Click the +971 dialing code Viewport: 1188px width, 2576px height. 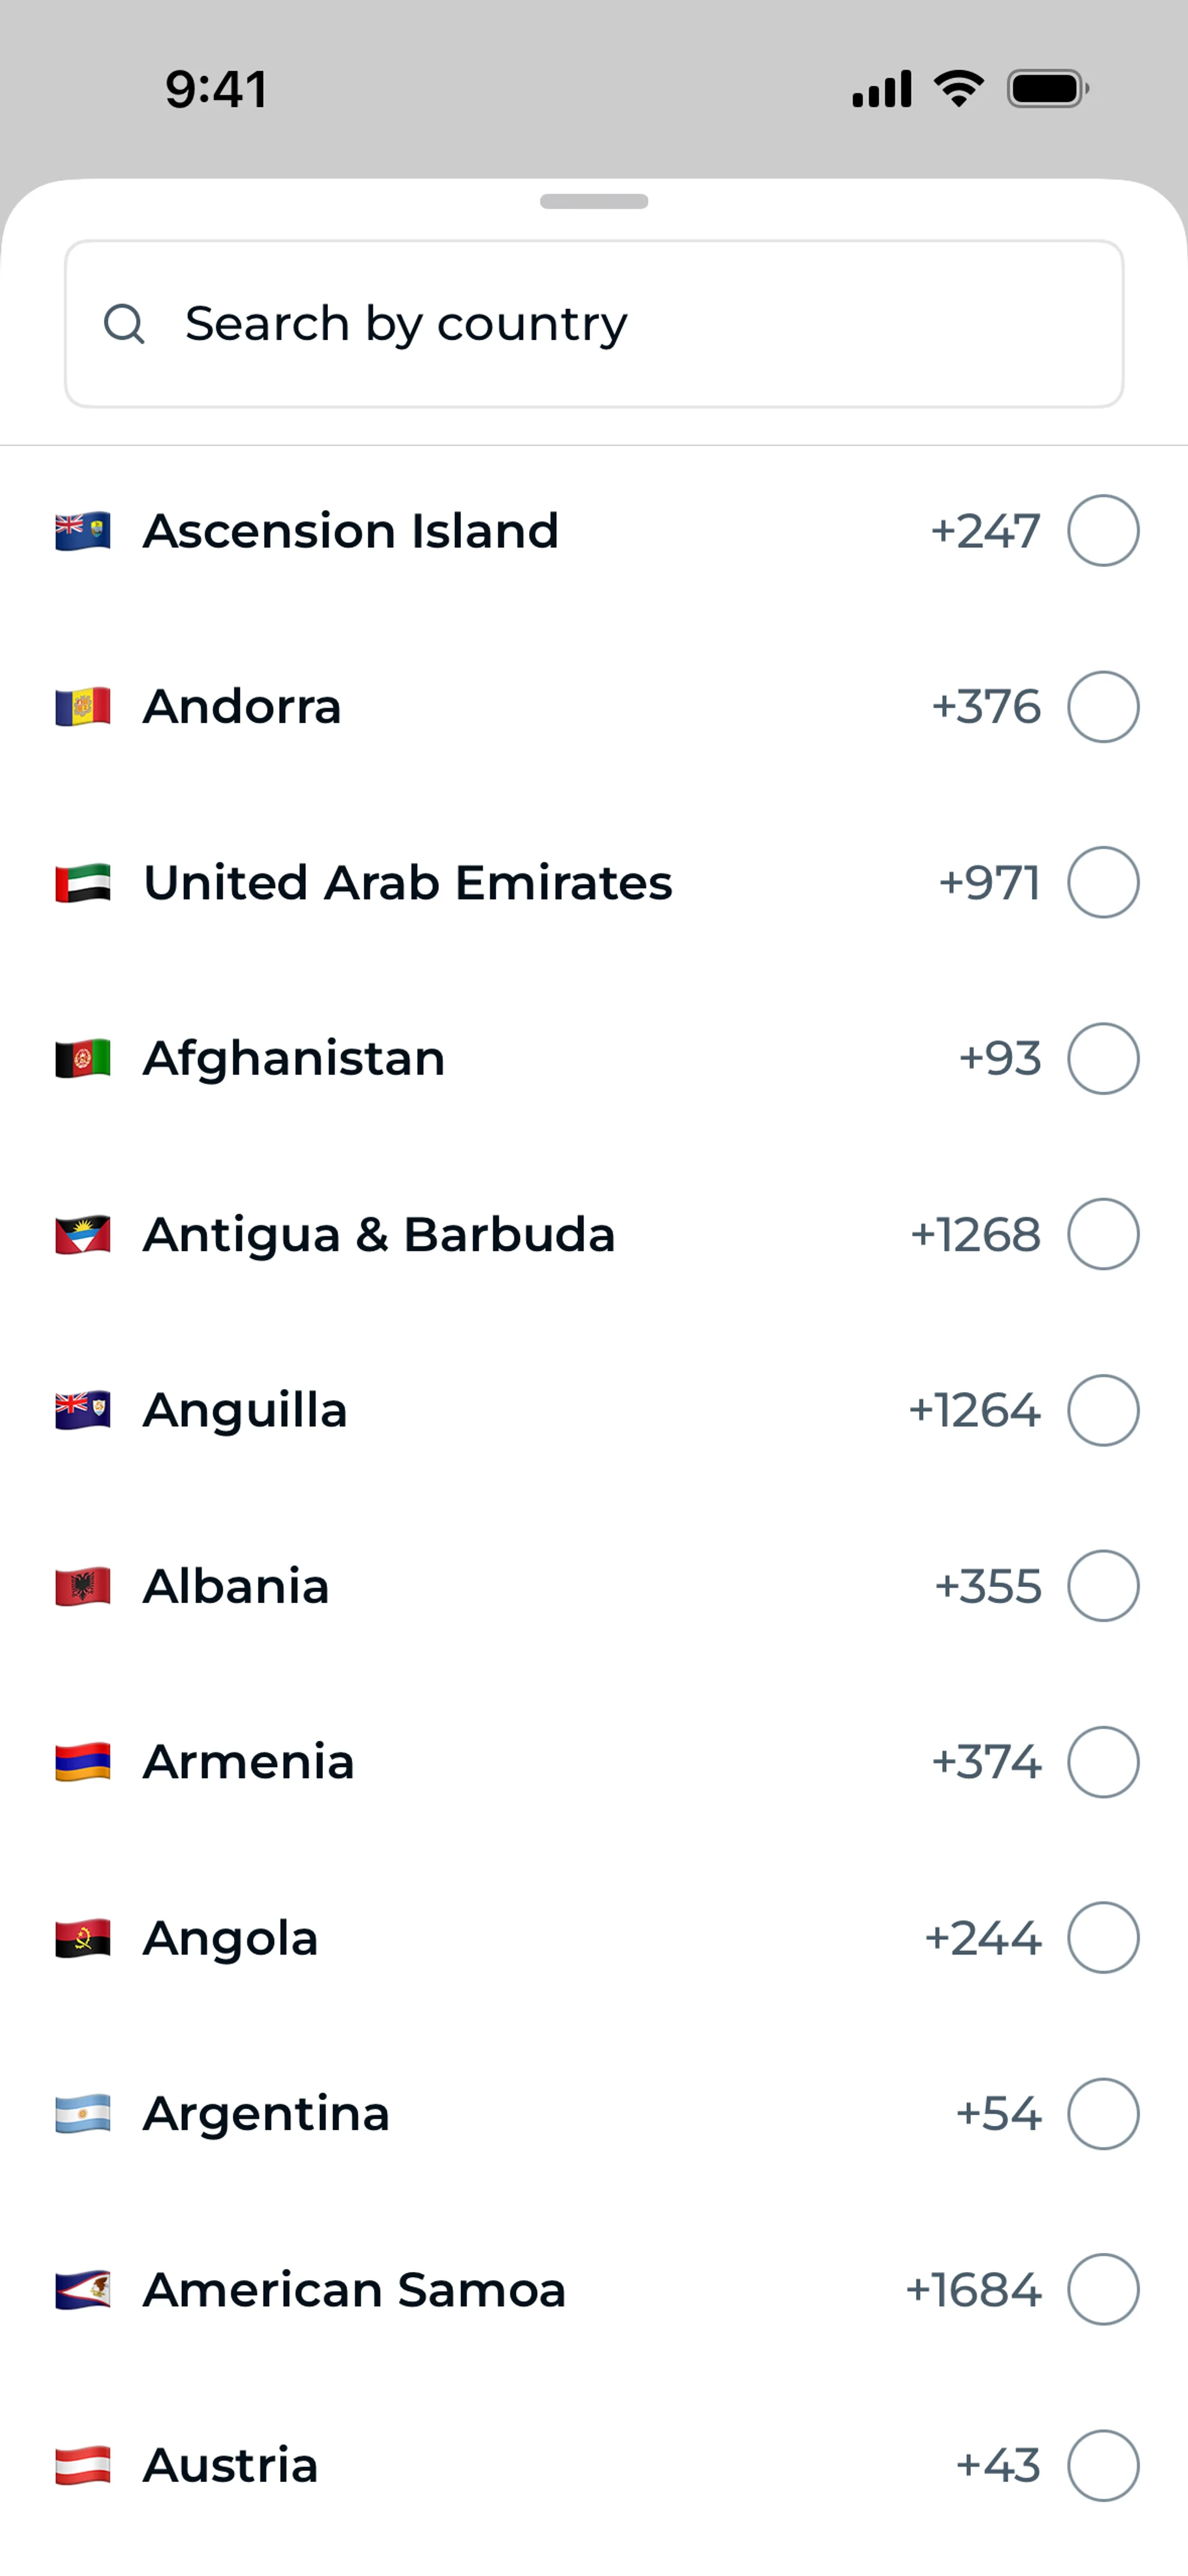[x=989, y=883]
